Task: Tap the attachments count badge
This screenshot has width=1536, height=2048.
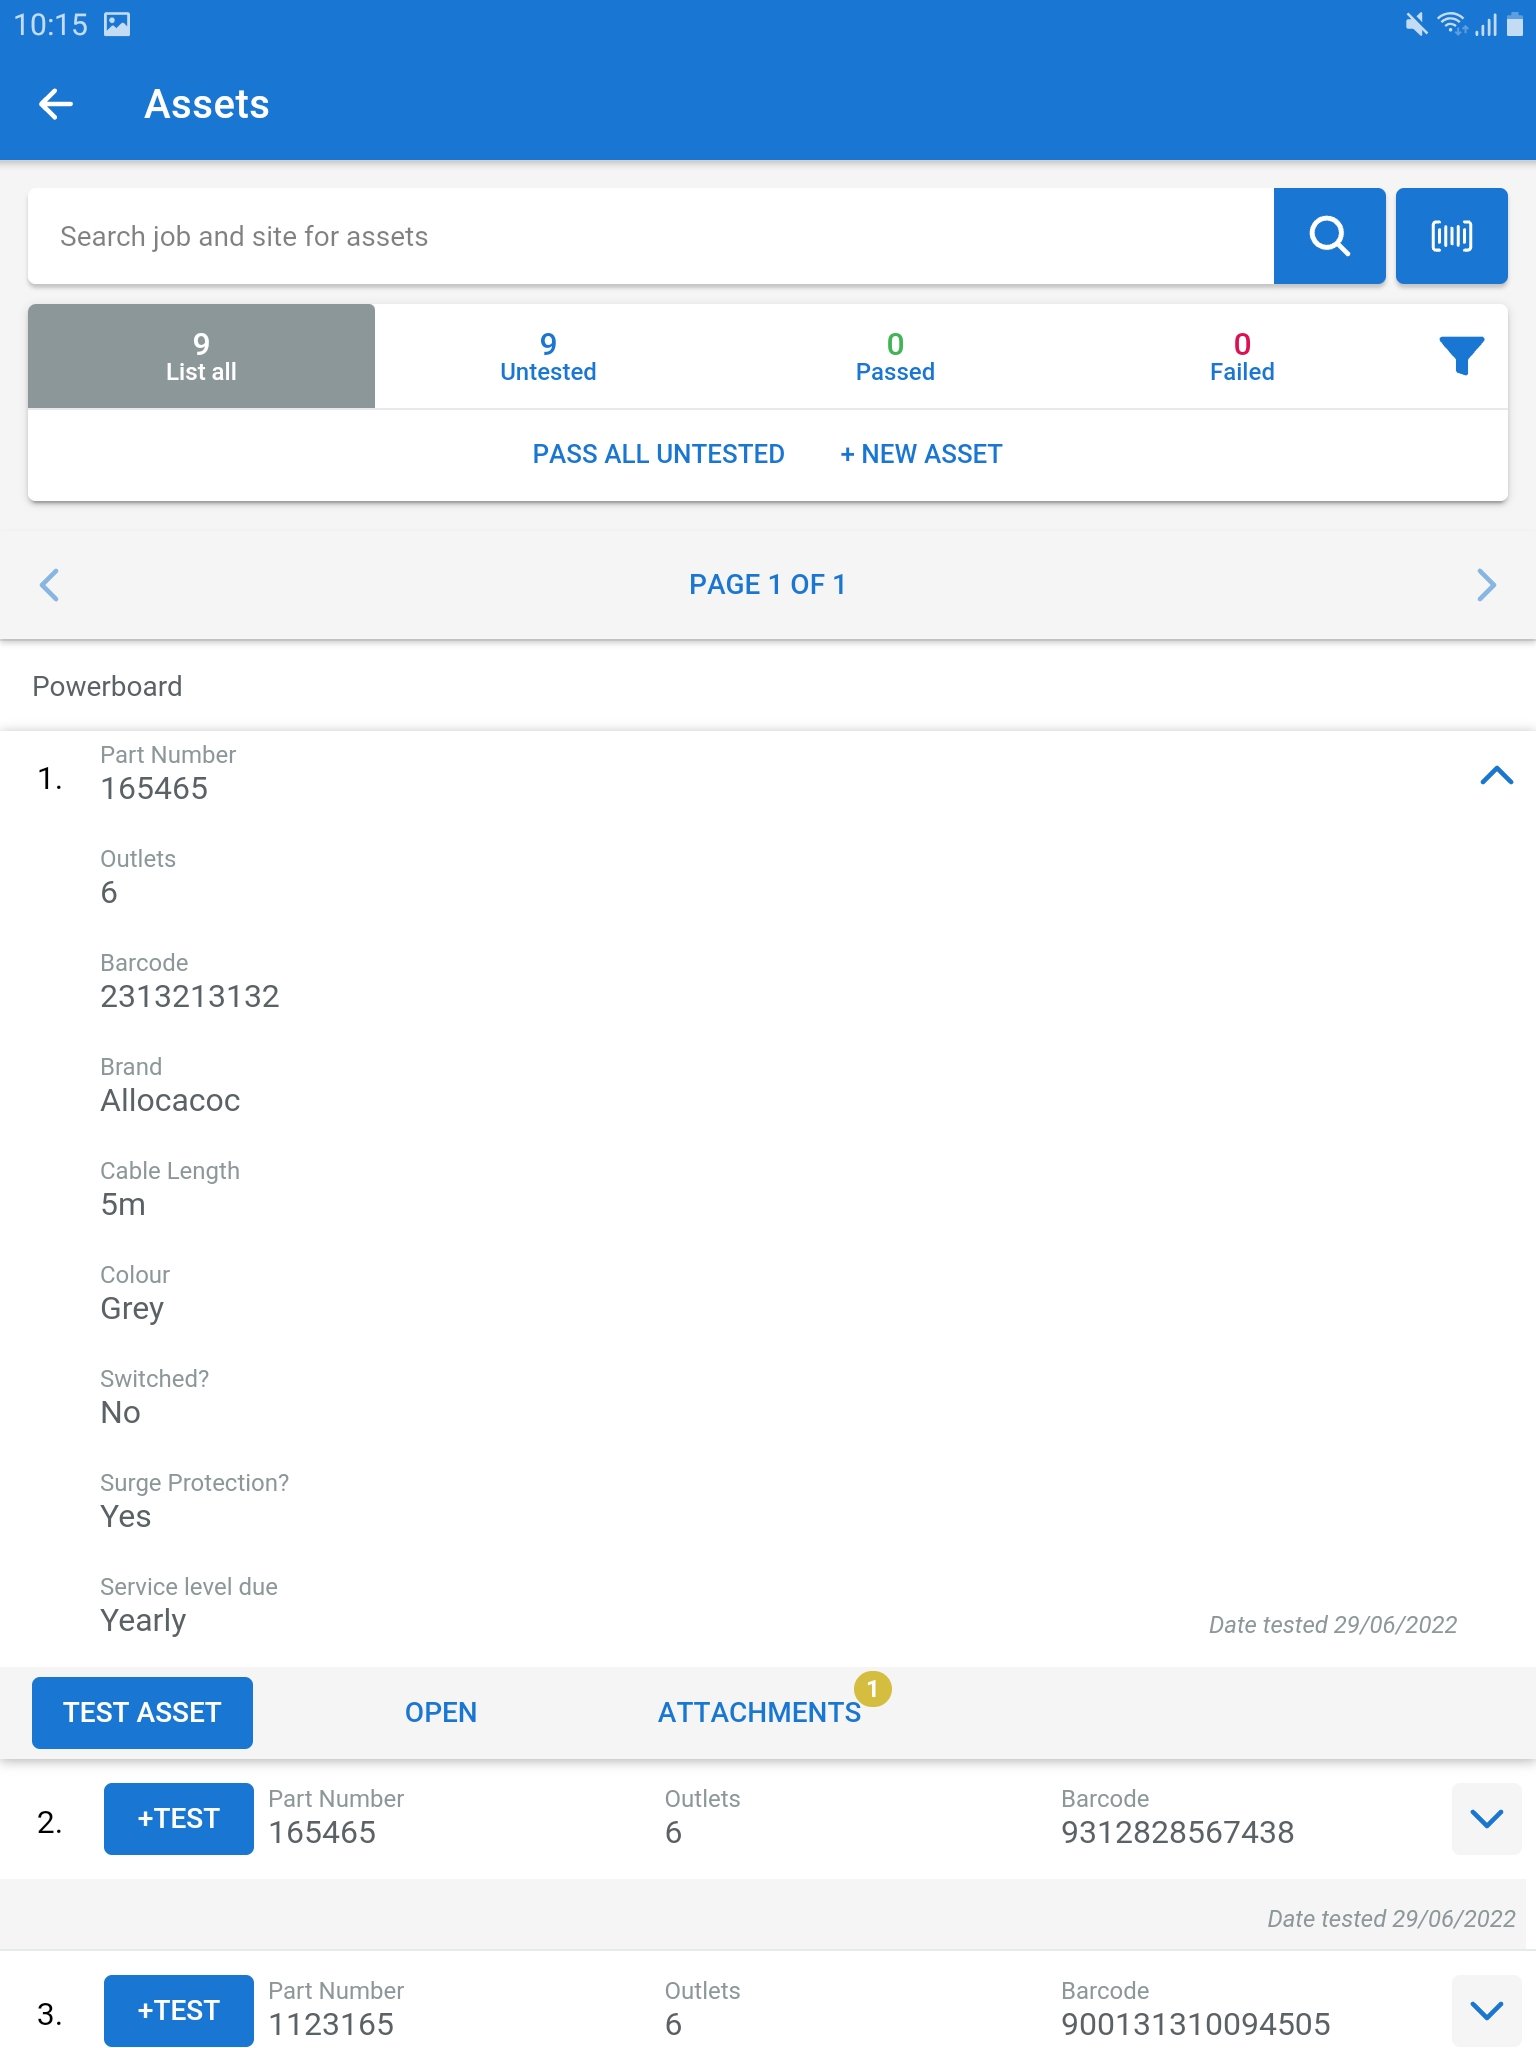Action: pos(872,1689)
